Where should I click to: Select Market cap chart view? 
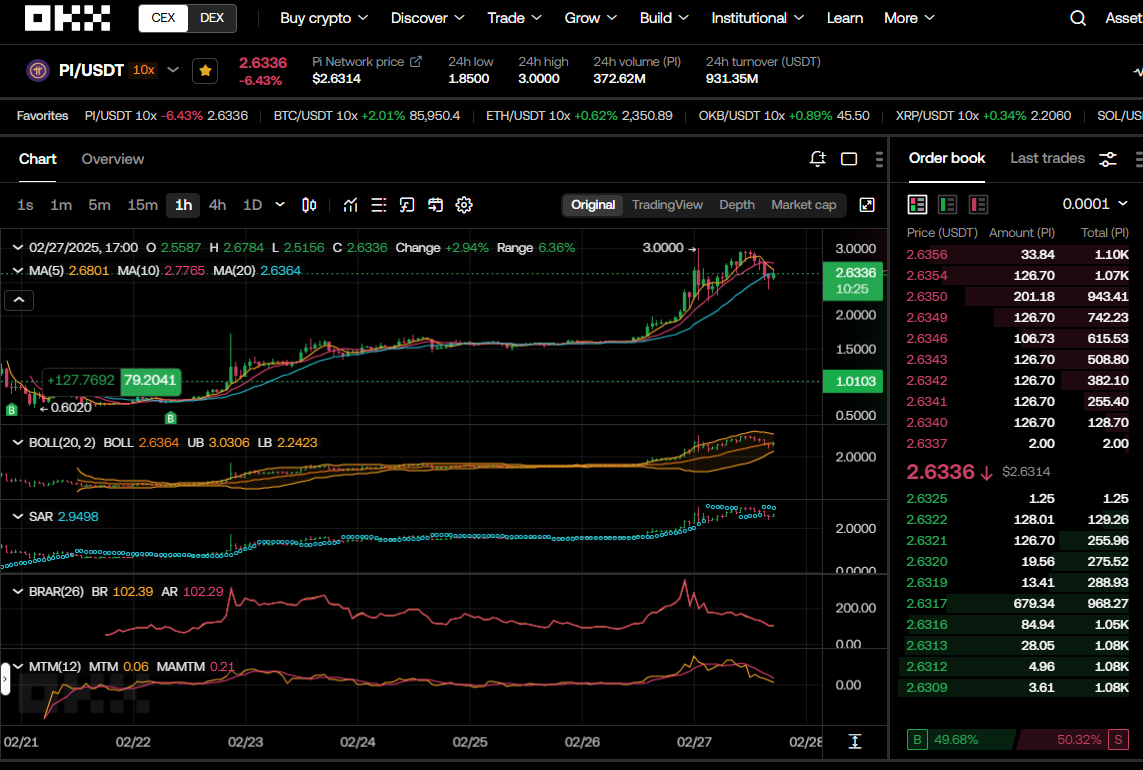[803, 205]
